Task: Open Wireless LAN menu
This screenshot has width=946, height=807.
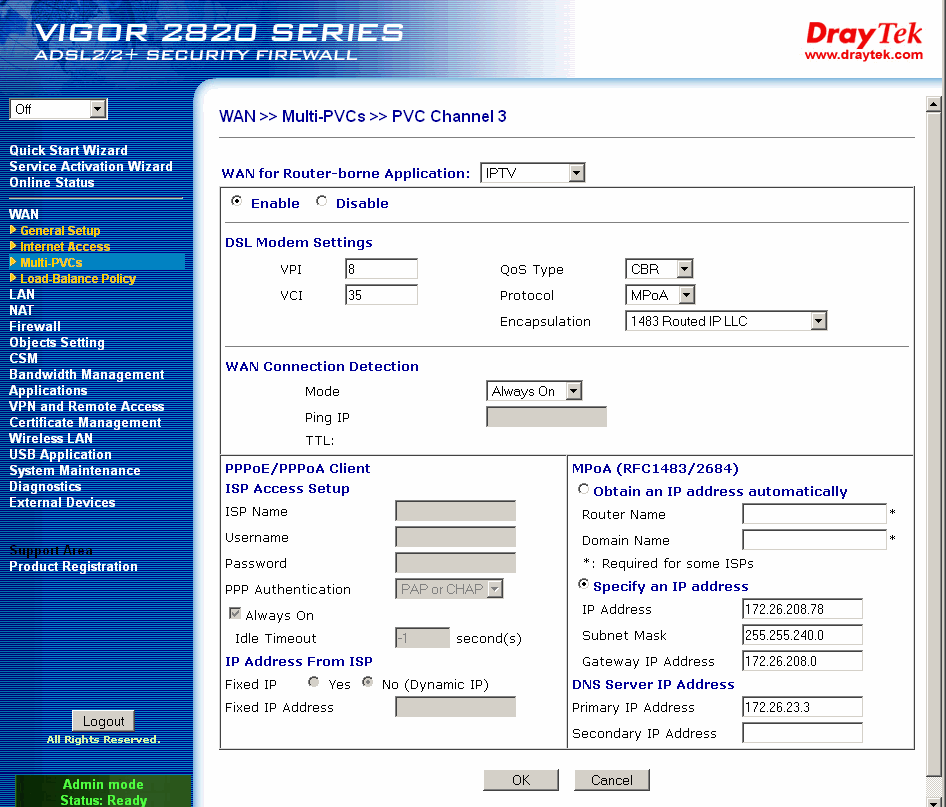Action: point(51,438)
